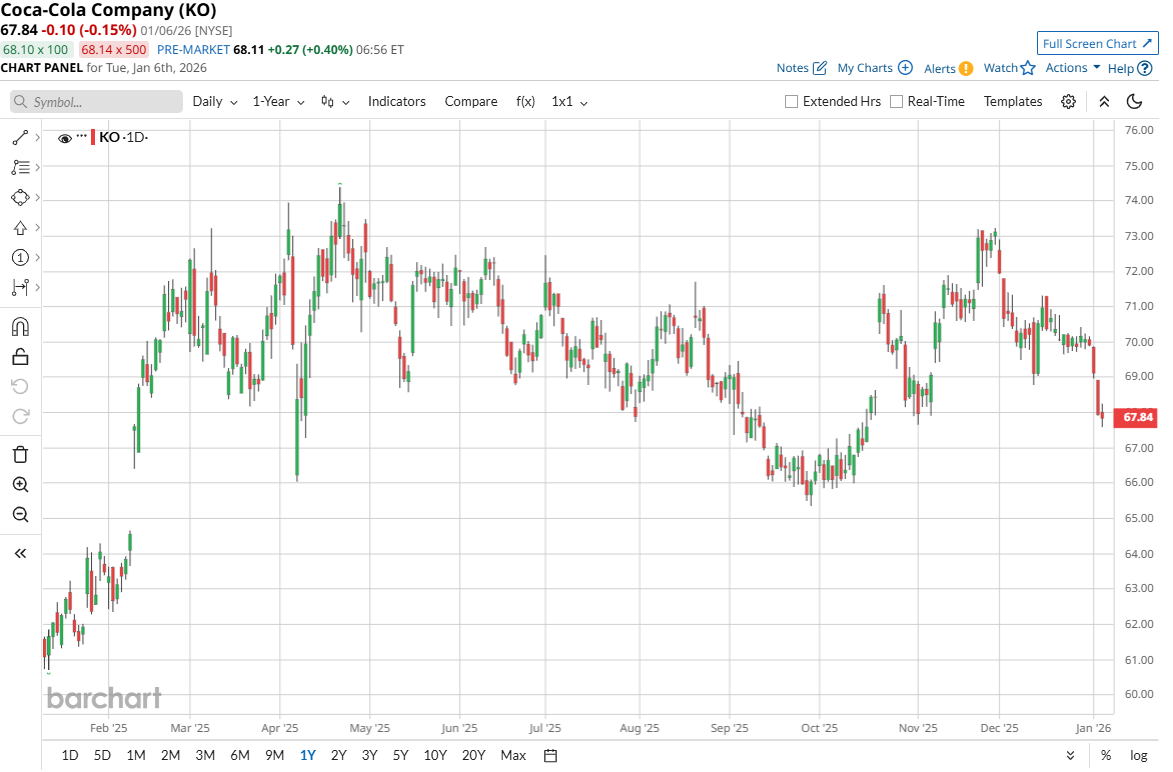Collapse chart header with double up arrows
This screenshot has width=1173, height=772.
1104,102
